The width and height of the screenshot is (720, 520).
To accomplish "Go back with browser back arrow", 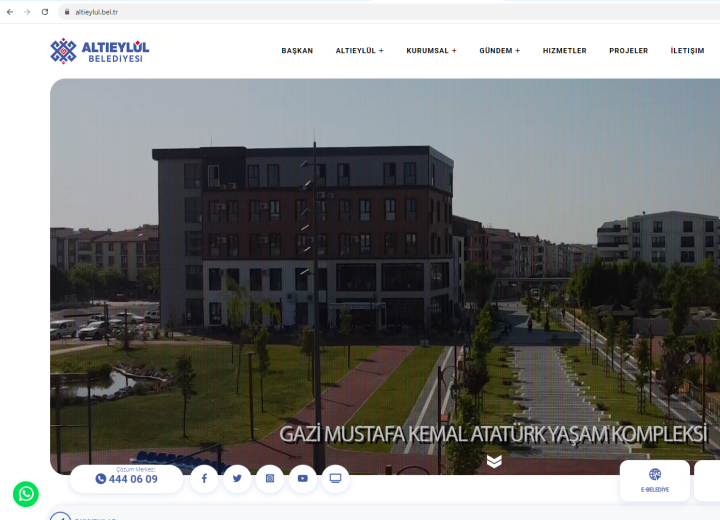I will [10, 12].
